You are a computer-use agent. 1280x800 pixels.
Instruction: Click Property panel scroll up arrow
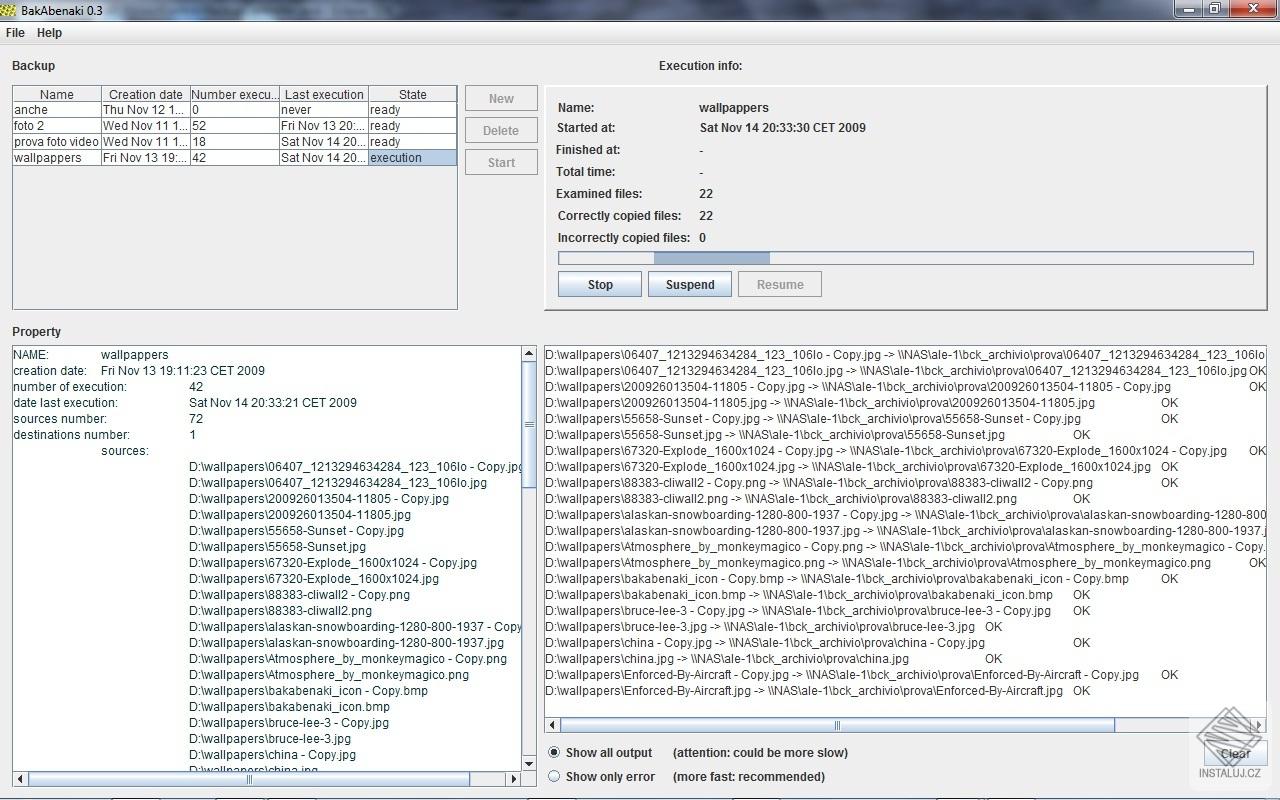pyautogui.click(x=529, y=354)
